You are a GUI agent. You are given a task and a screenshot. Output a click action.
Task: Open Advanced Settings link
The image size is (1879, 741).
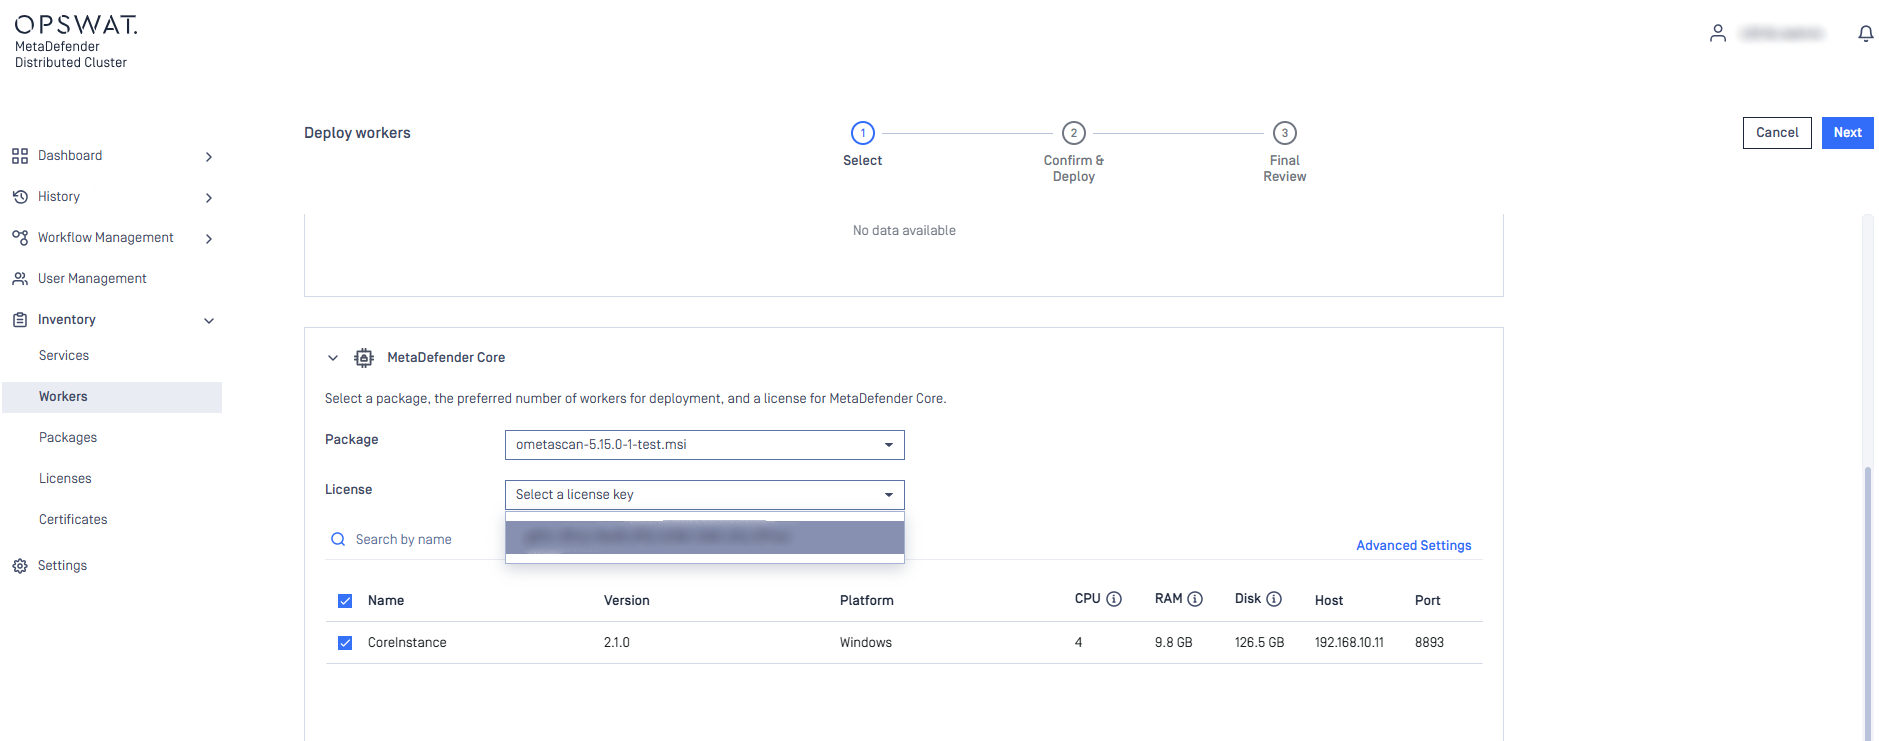point(1413,546)
